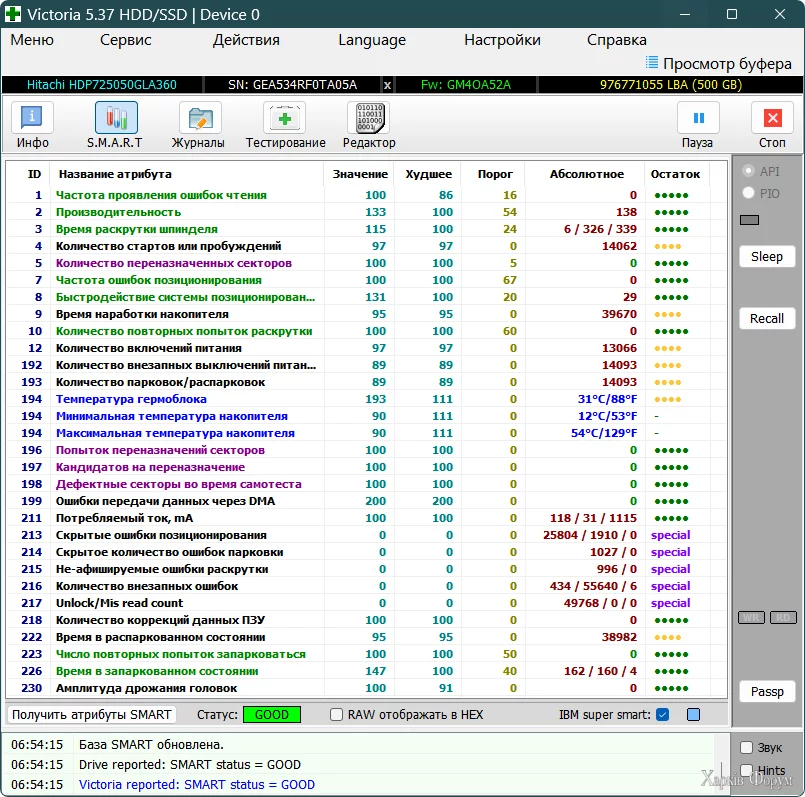Click the blue square next to IBM super smart
Viewport: 805px width, 797px height.
[x=693, y=715]
